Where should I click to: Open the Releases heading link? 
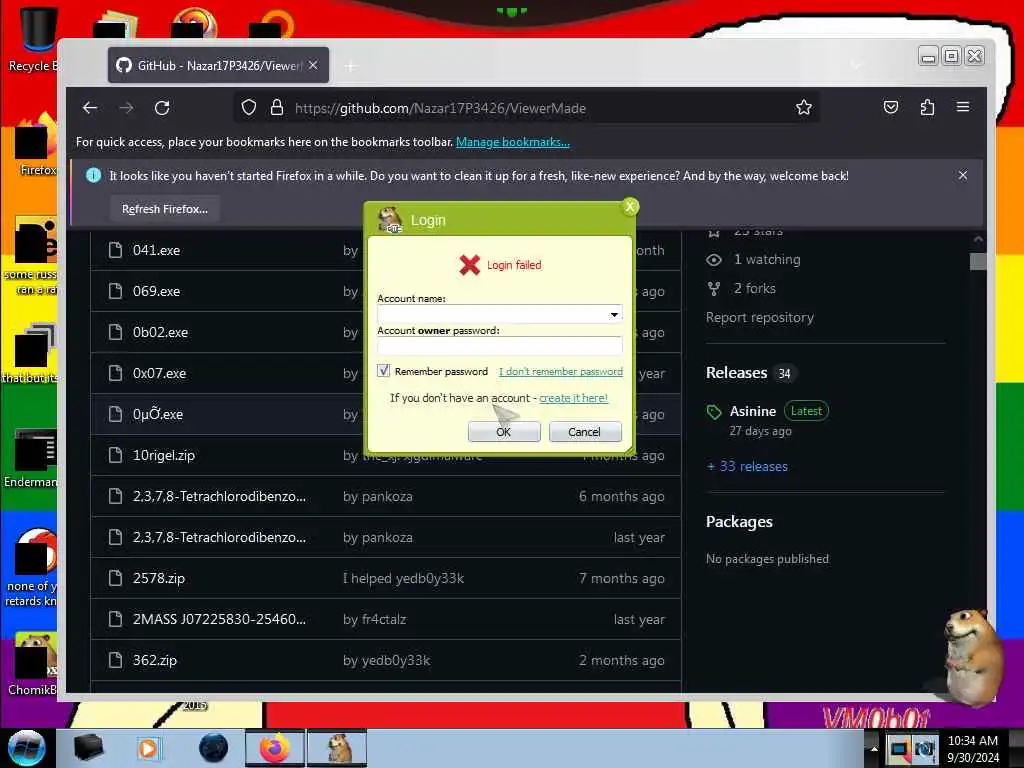[x=736, y=373]
